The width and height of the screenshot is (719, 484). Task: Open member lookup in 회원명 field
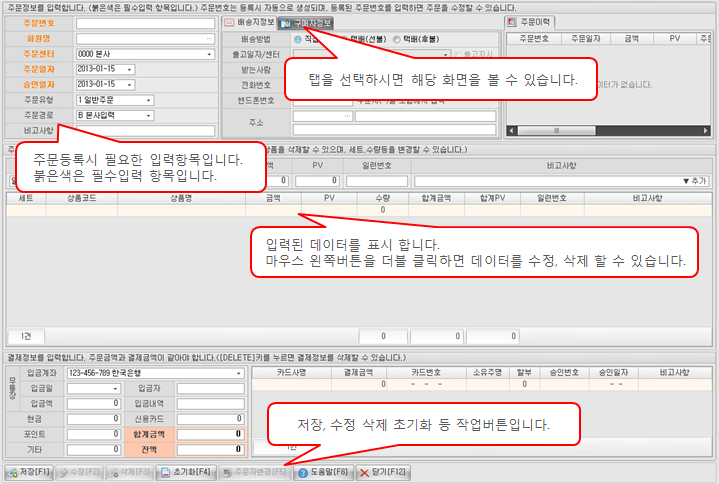point(210,39)
